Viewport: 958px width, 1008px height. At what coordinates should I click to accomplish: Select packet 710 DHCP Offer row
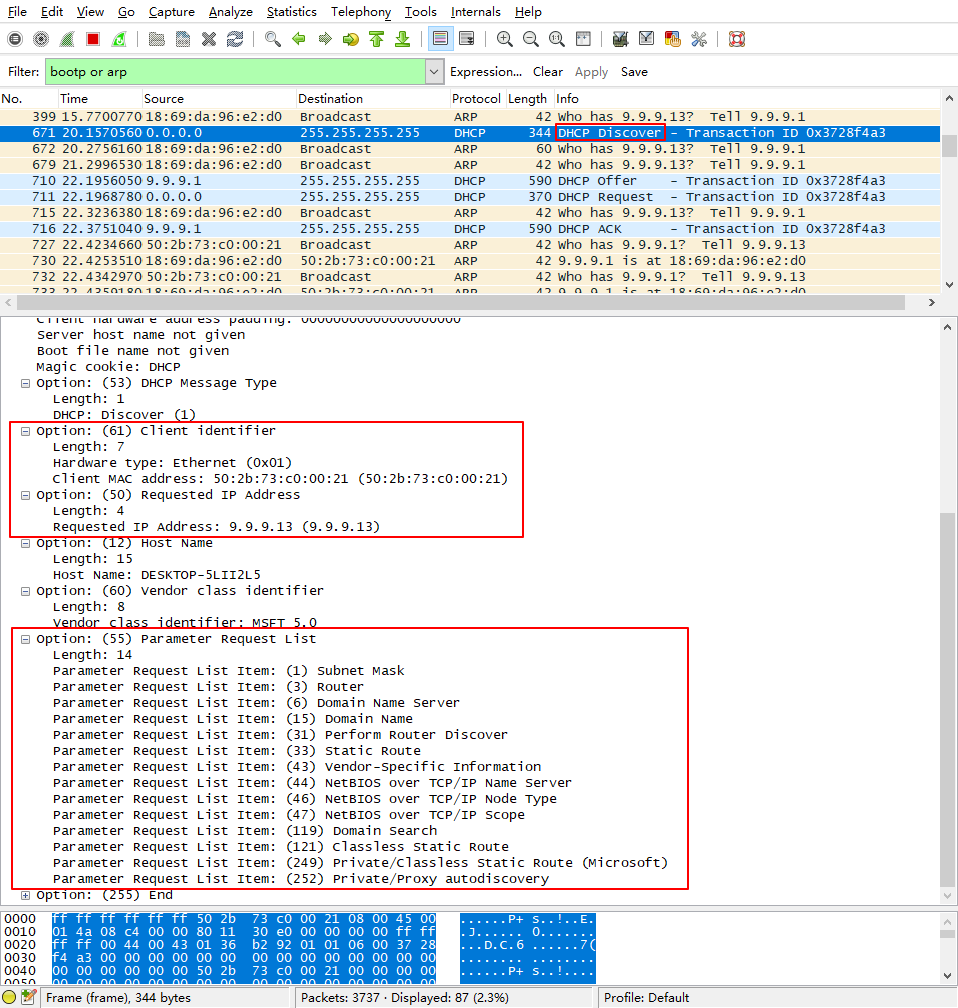[x=470, y=181]
